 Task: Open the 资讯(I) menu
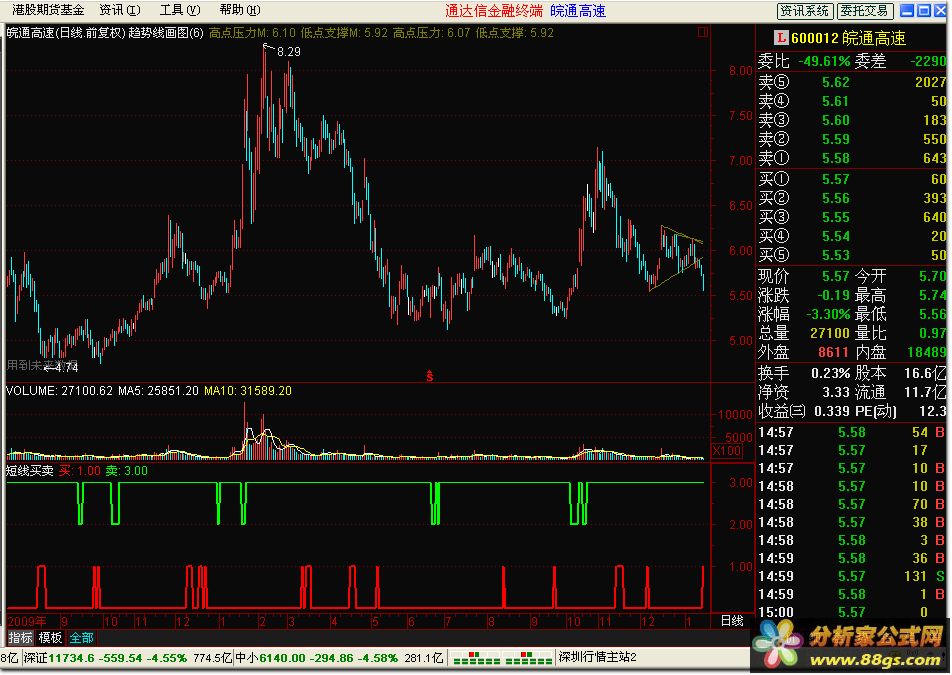(x=120, y=10)
